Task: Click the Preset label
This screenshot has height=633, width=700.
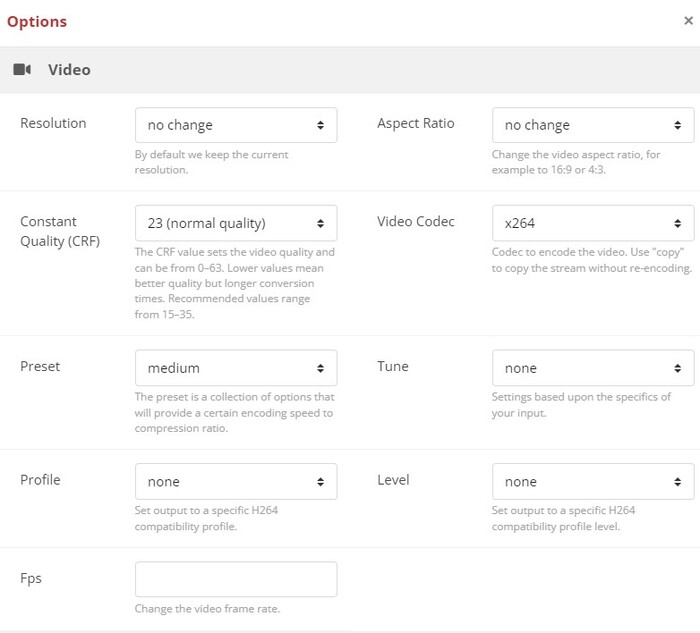Action: tap(40, 366)
